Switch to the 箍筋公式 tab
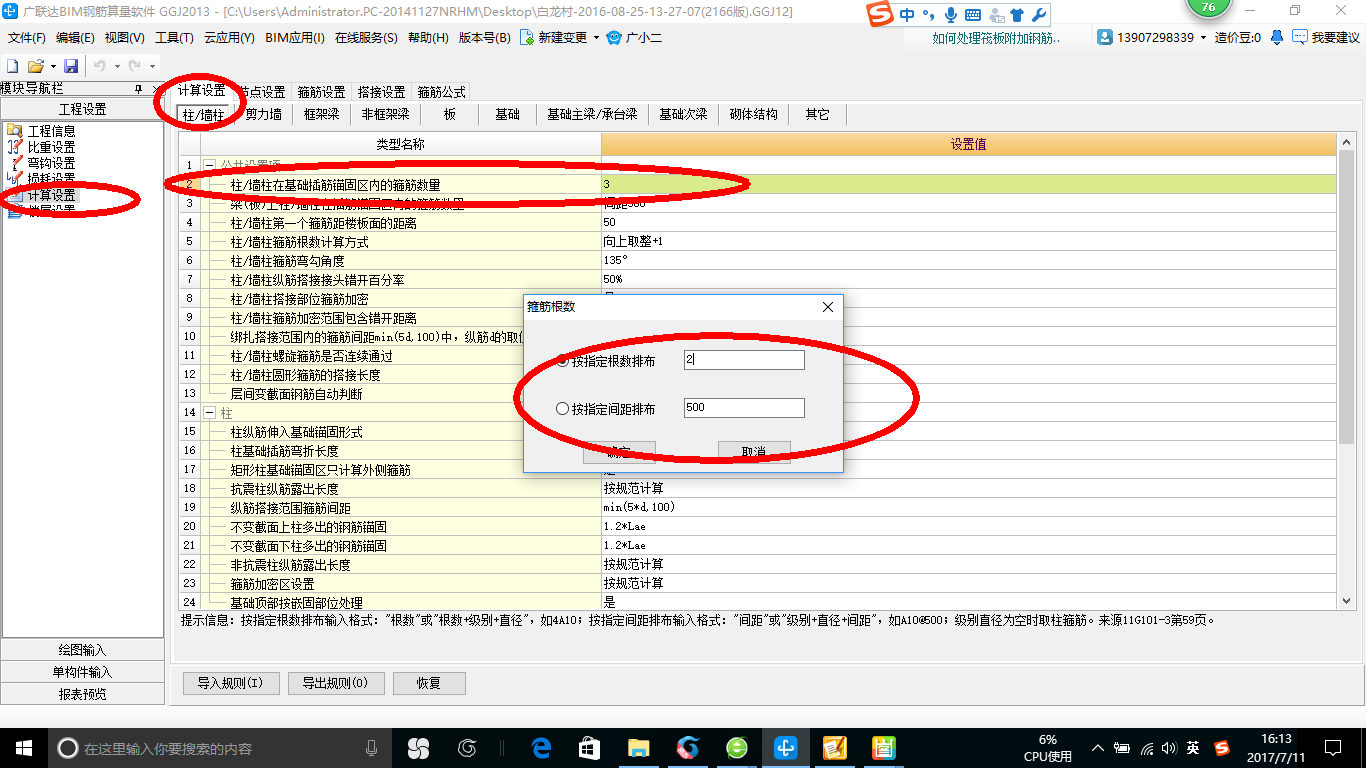 tap(441, 92)
